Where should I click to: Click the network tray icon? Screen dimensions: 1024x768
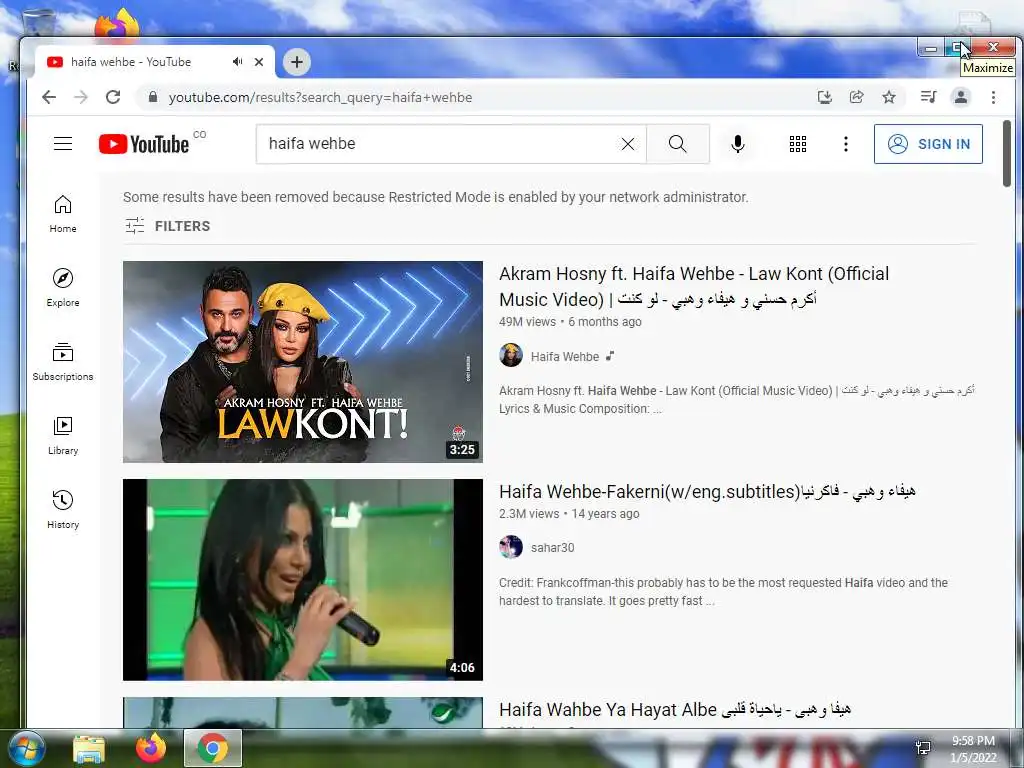923,748
